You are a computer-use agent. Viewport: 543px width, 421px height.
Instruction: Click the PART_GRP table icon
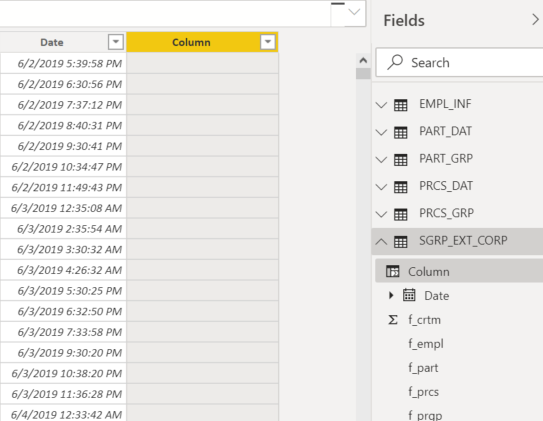(x=401, y=160)
